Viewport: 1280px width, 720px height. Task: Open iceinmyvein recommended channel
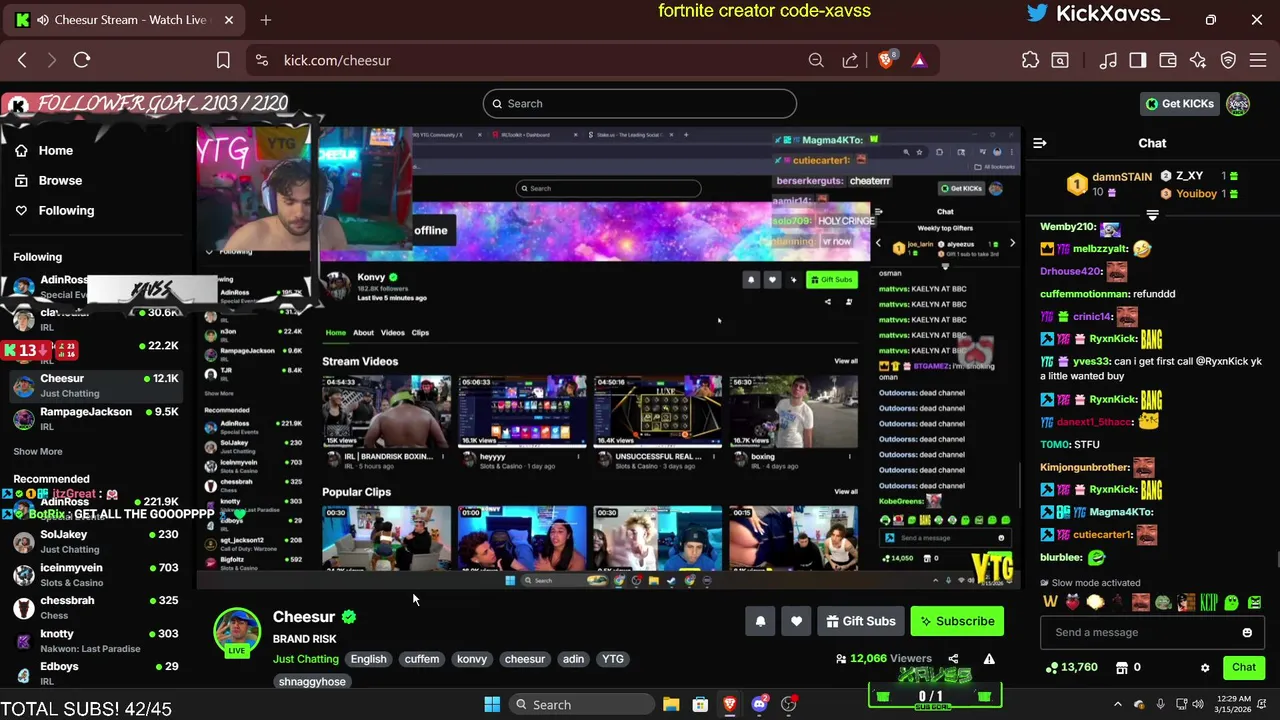coord(95,574)
